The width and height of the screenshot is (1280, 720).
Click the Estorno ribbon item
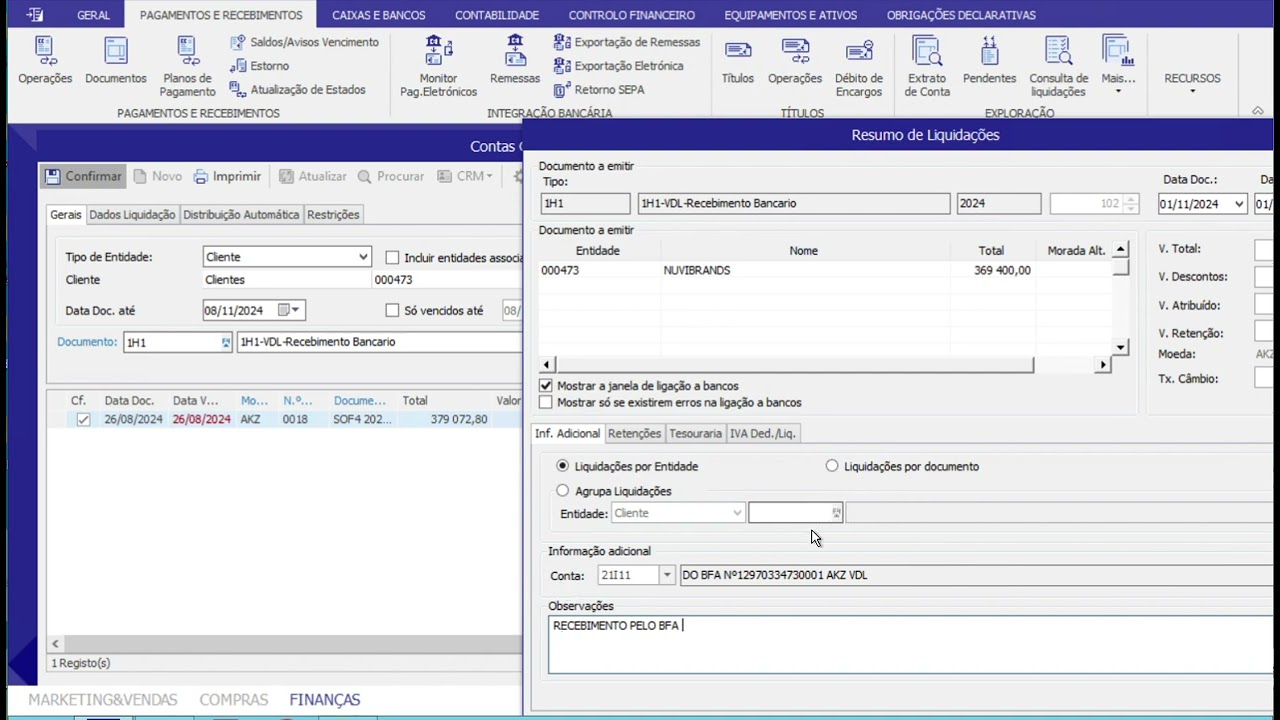pos(259,66)
